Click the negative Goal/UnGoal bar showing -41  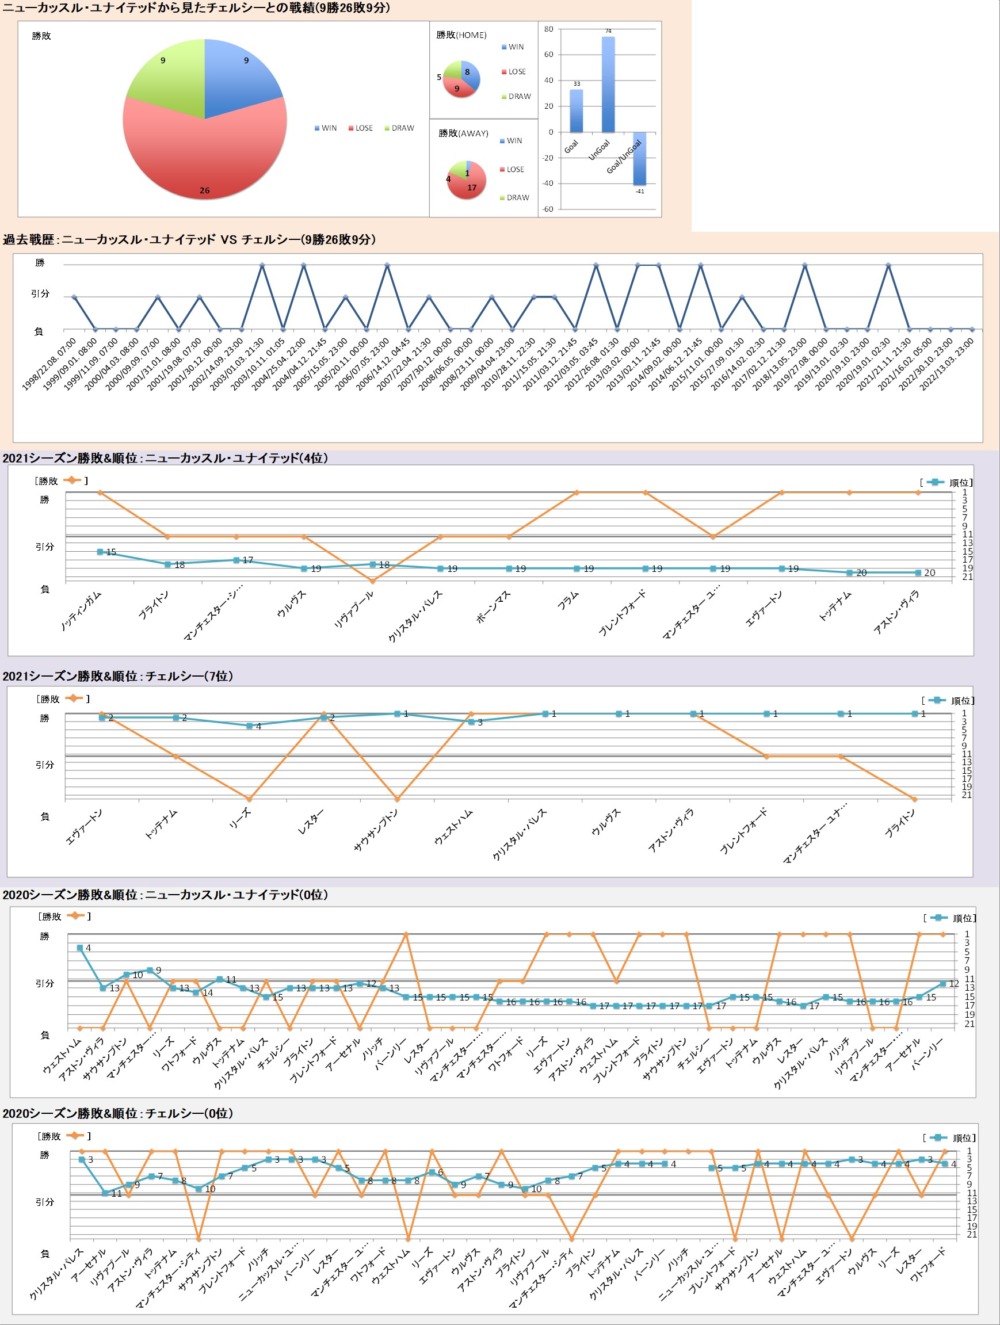640,158
